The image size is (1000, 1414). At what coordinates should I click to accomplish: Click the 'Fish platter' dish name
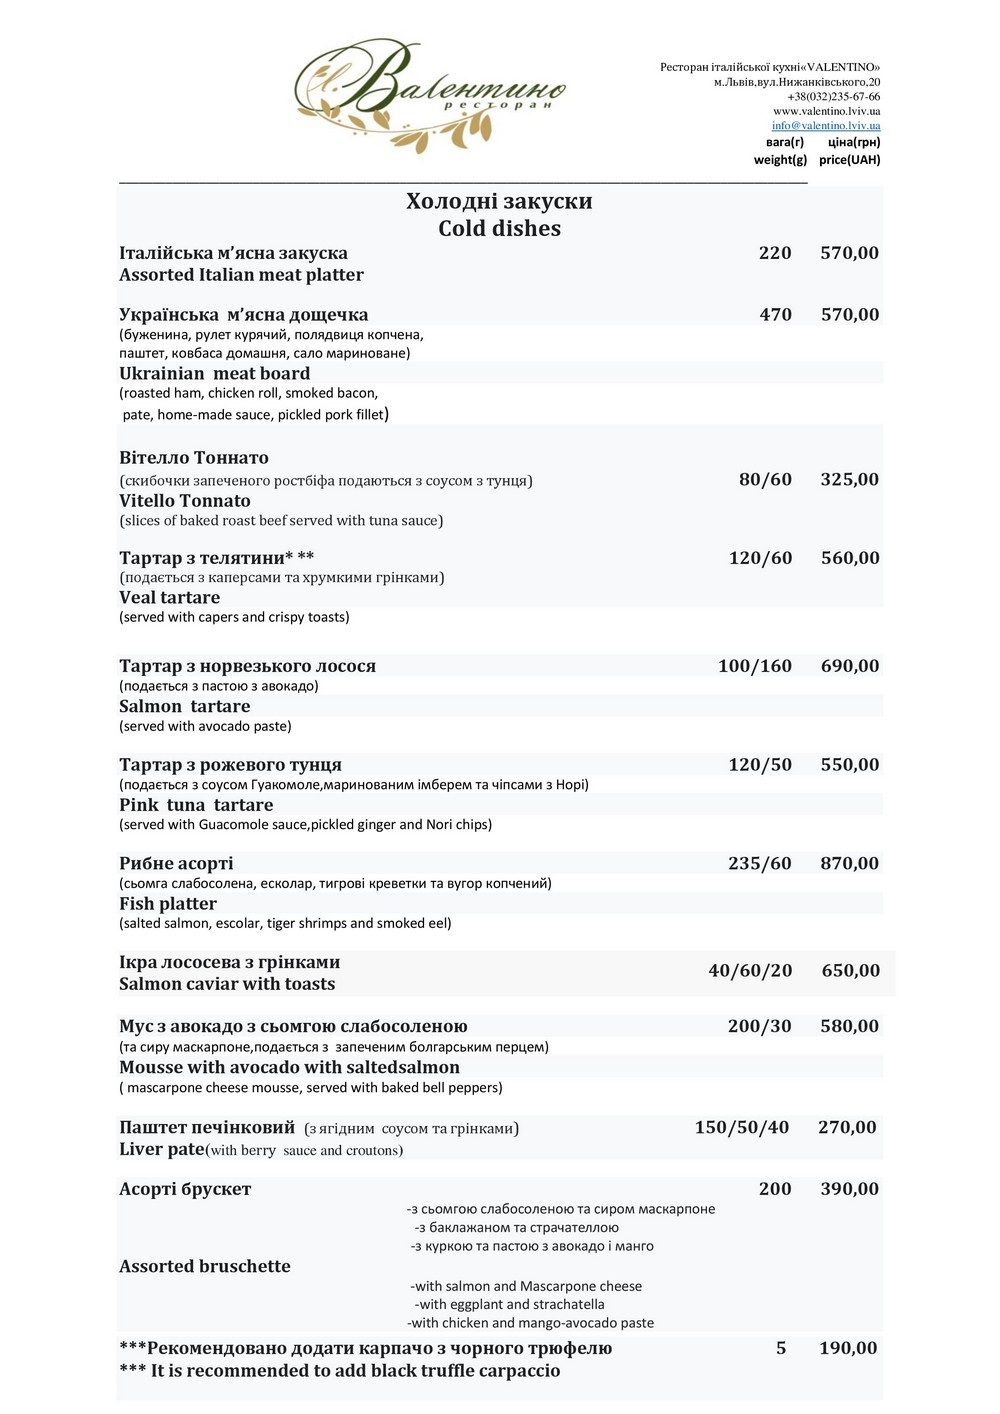[168, 904]
